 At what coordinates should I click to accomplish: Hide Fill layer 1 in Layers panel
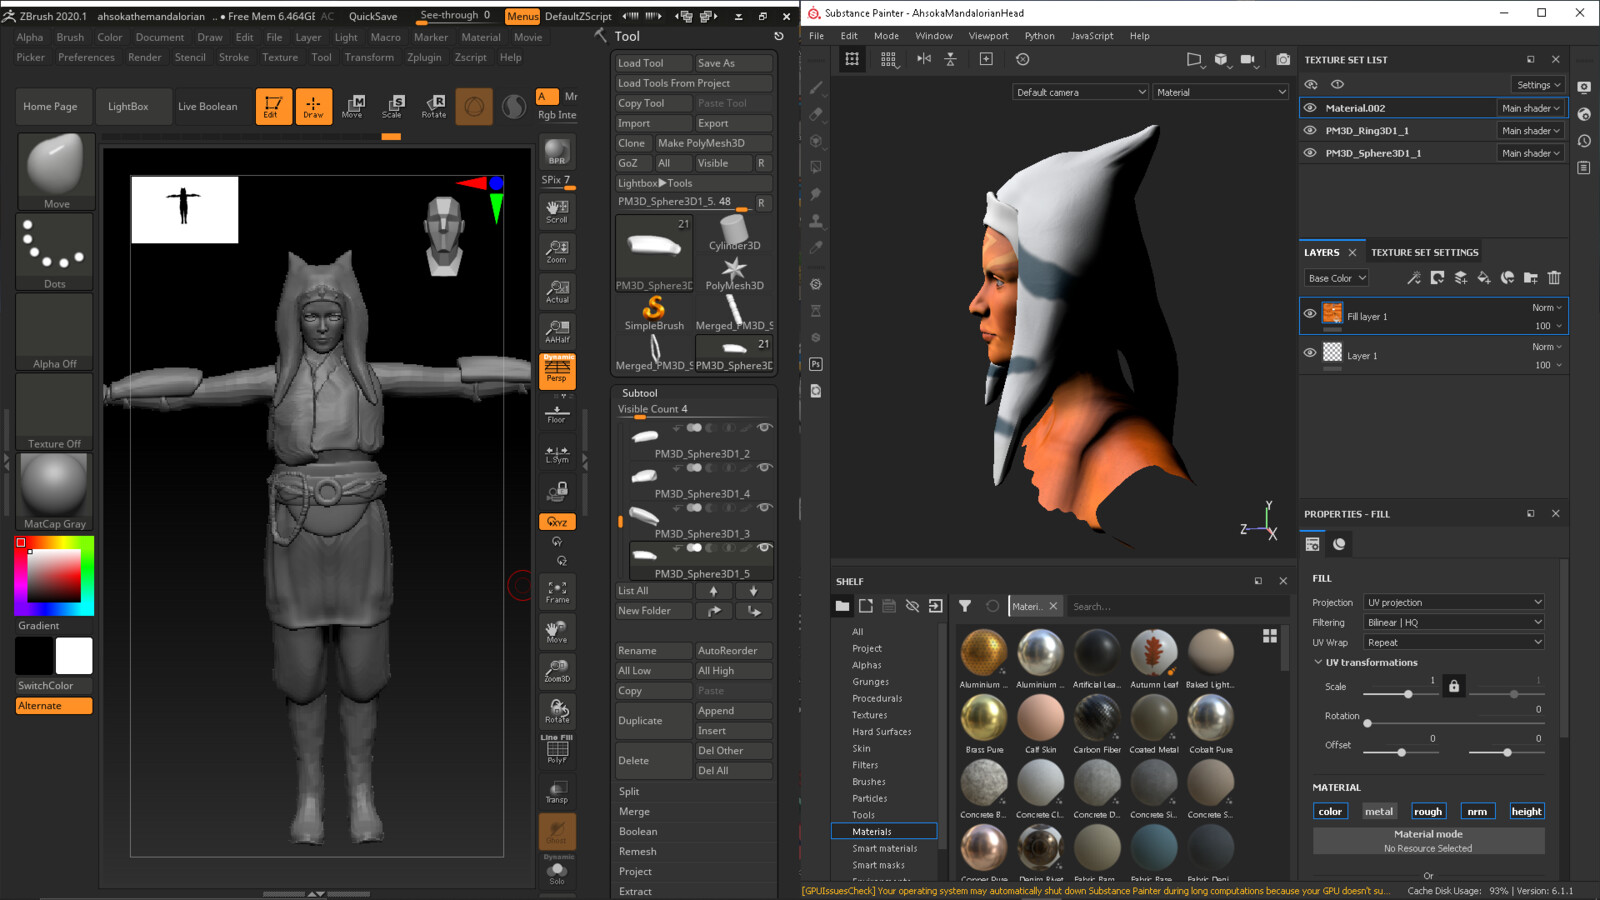1310,314
